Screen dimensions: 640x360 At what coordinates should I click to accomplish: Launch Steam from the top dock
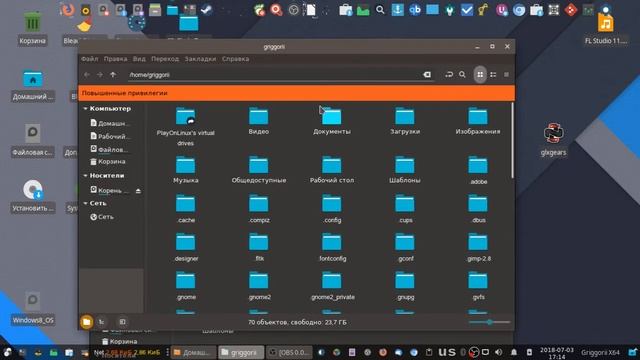pyautogui.click(x=207, y=9)
